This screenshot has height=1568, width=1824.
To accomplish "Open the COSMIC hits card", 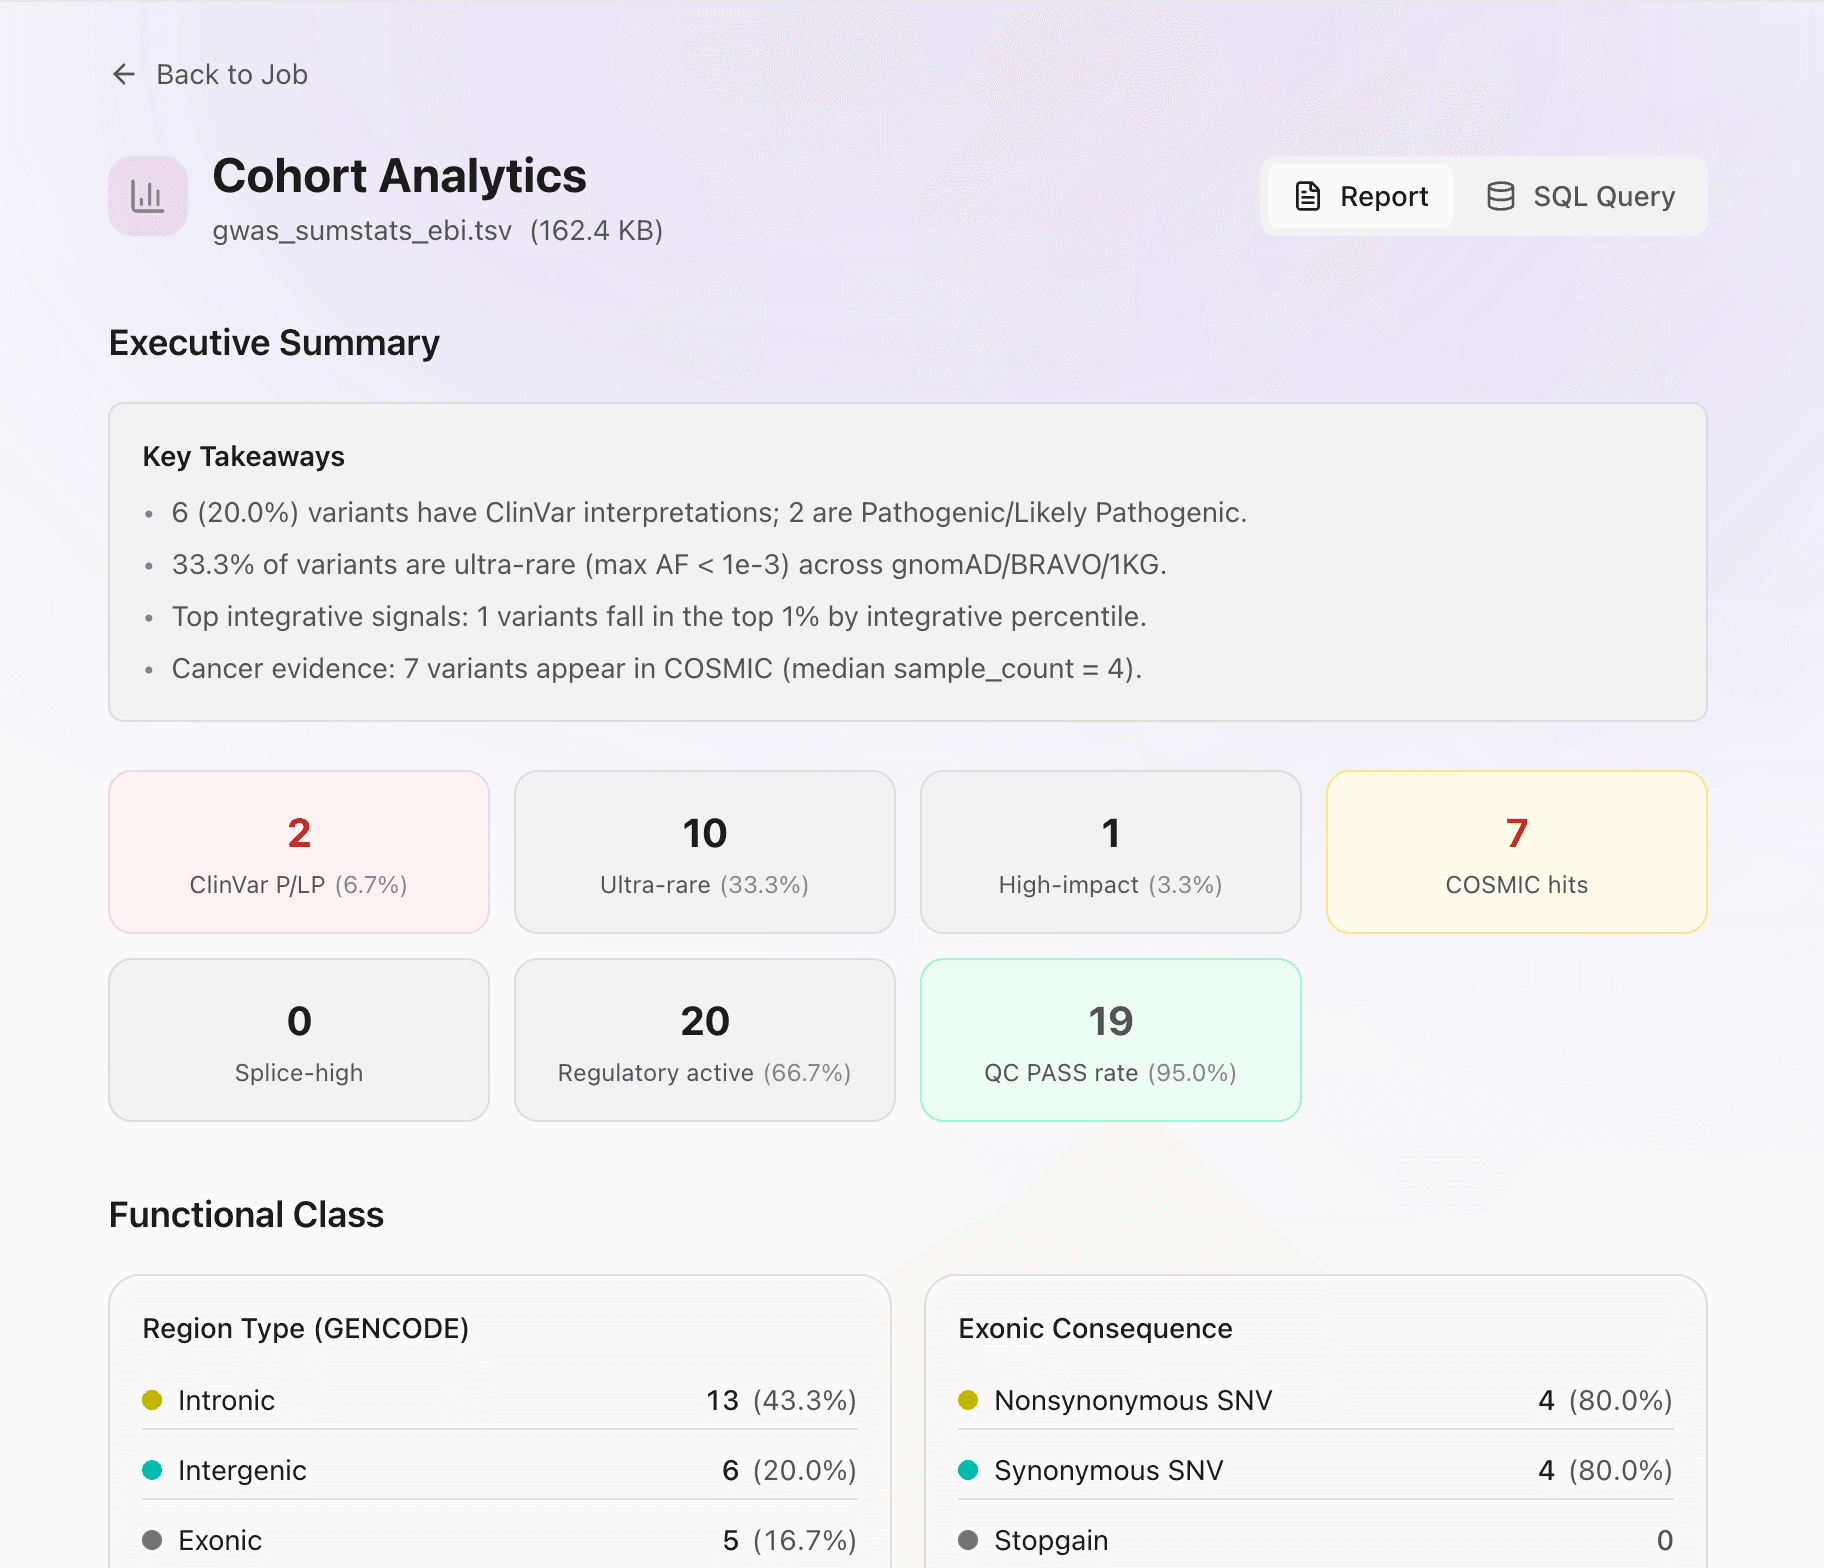I will tap(1517, 852).
